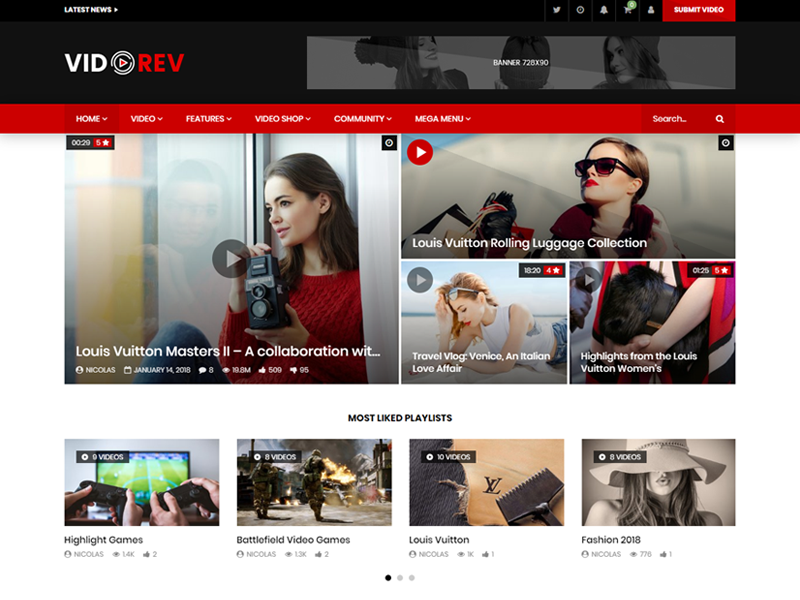Open the Louis Vuitton playlist title

439,540
